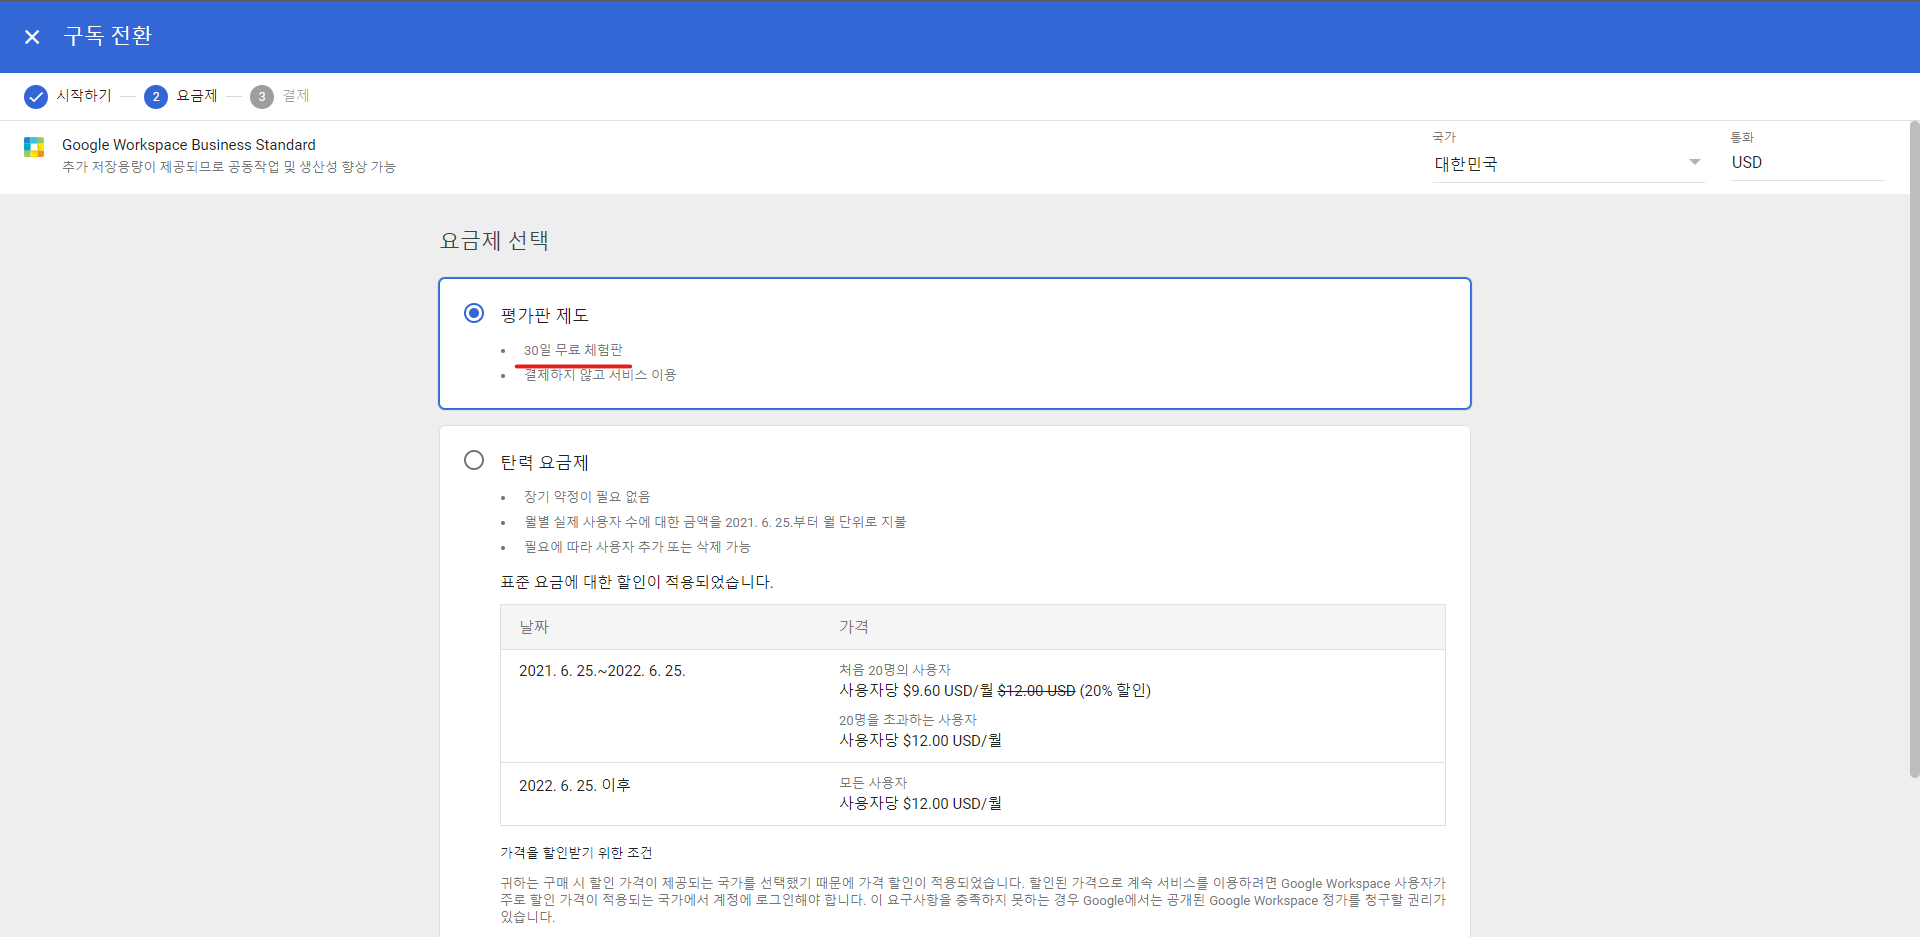Viewport: 1920px width, 937px height.
Task: Go to the 요금제 step label
Action: pyautogui.click(x=197, y=96)
